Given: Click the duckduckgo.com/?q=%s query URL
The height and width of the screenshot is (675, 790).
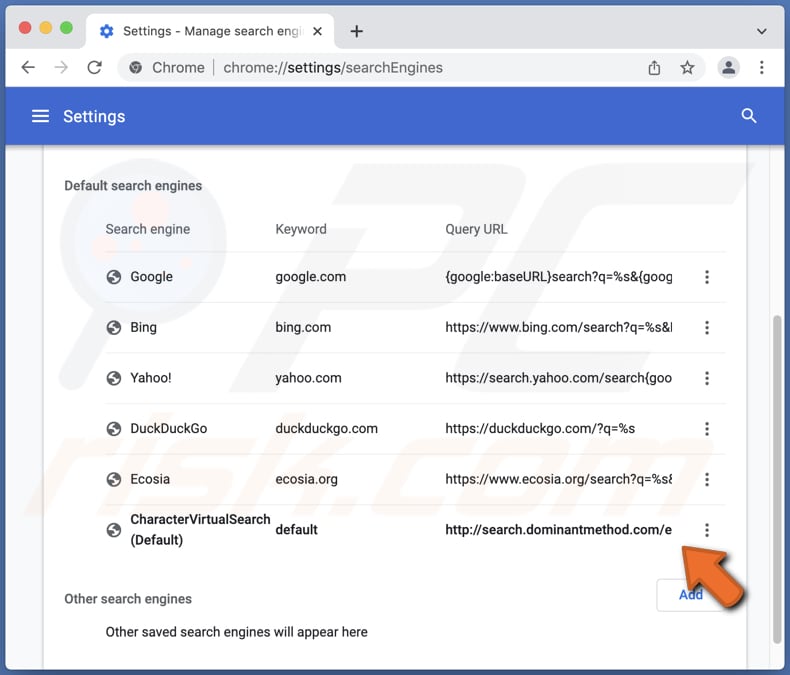Looking at the screenshot, I should click(540, 429).
